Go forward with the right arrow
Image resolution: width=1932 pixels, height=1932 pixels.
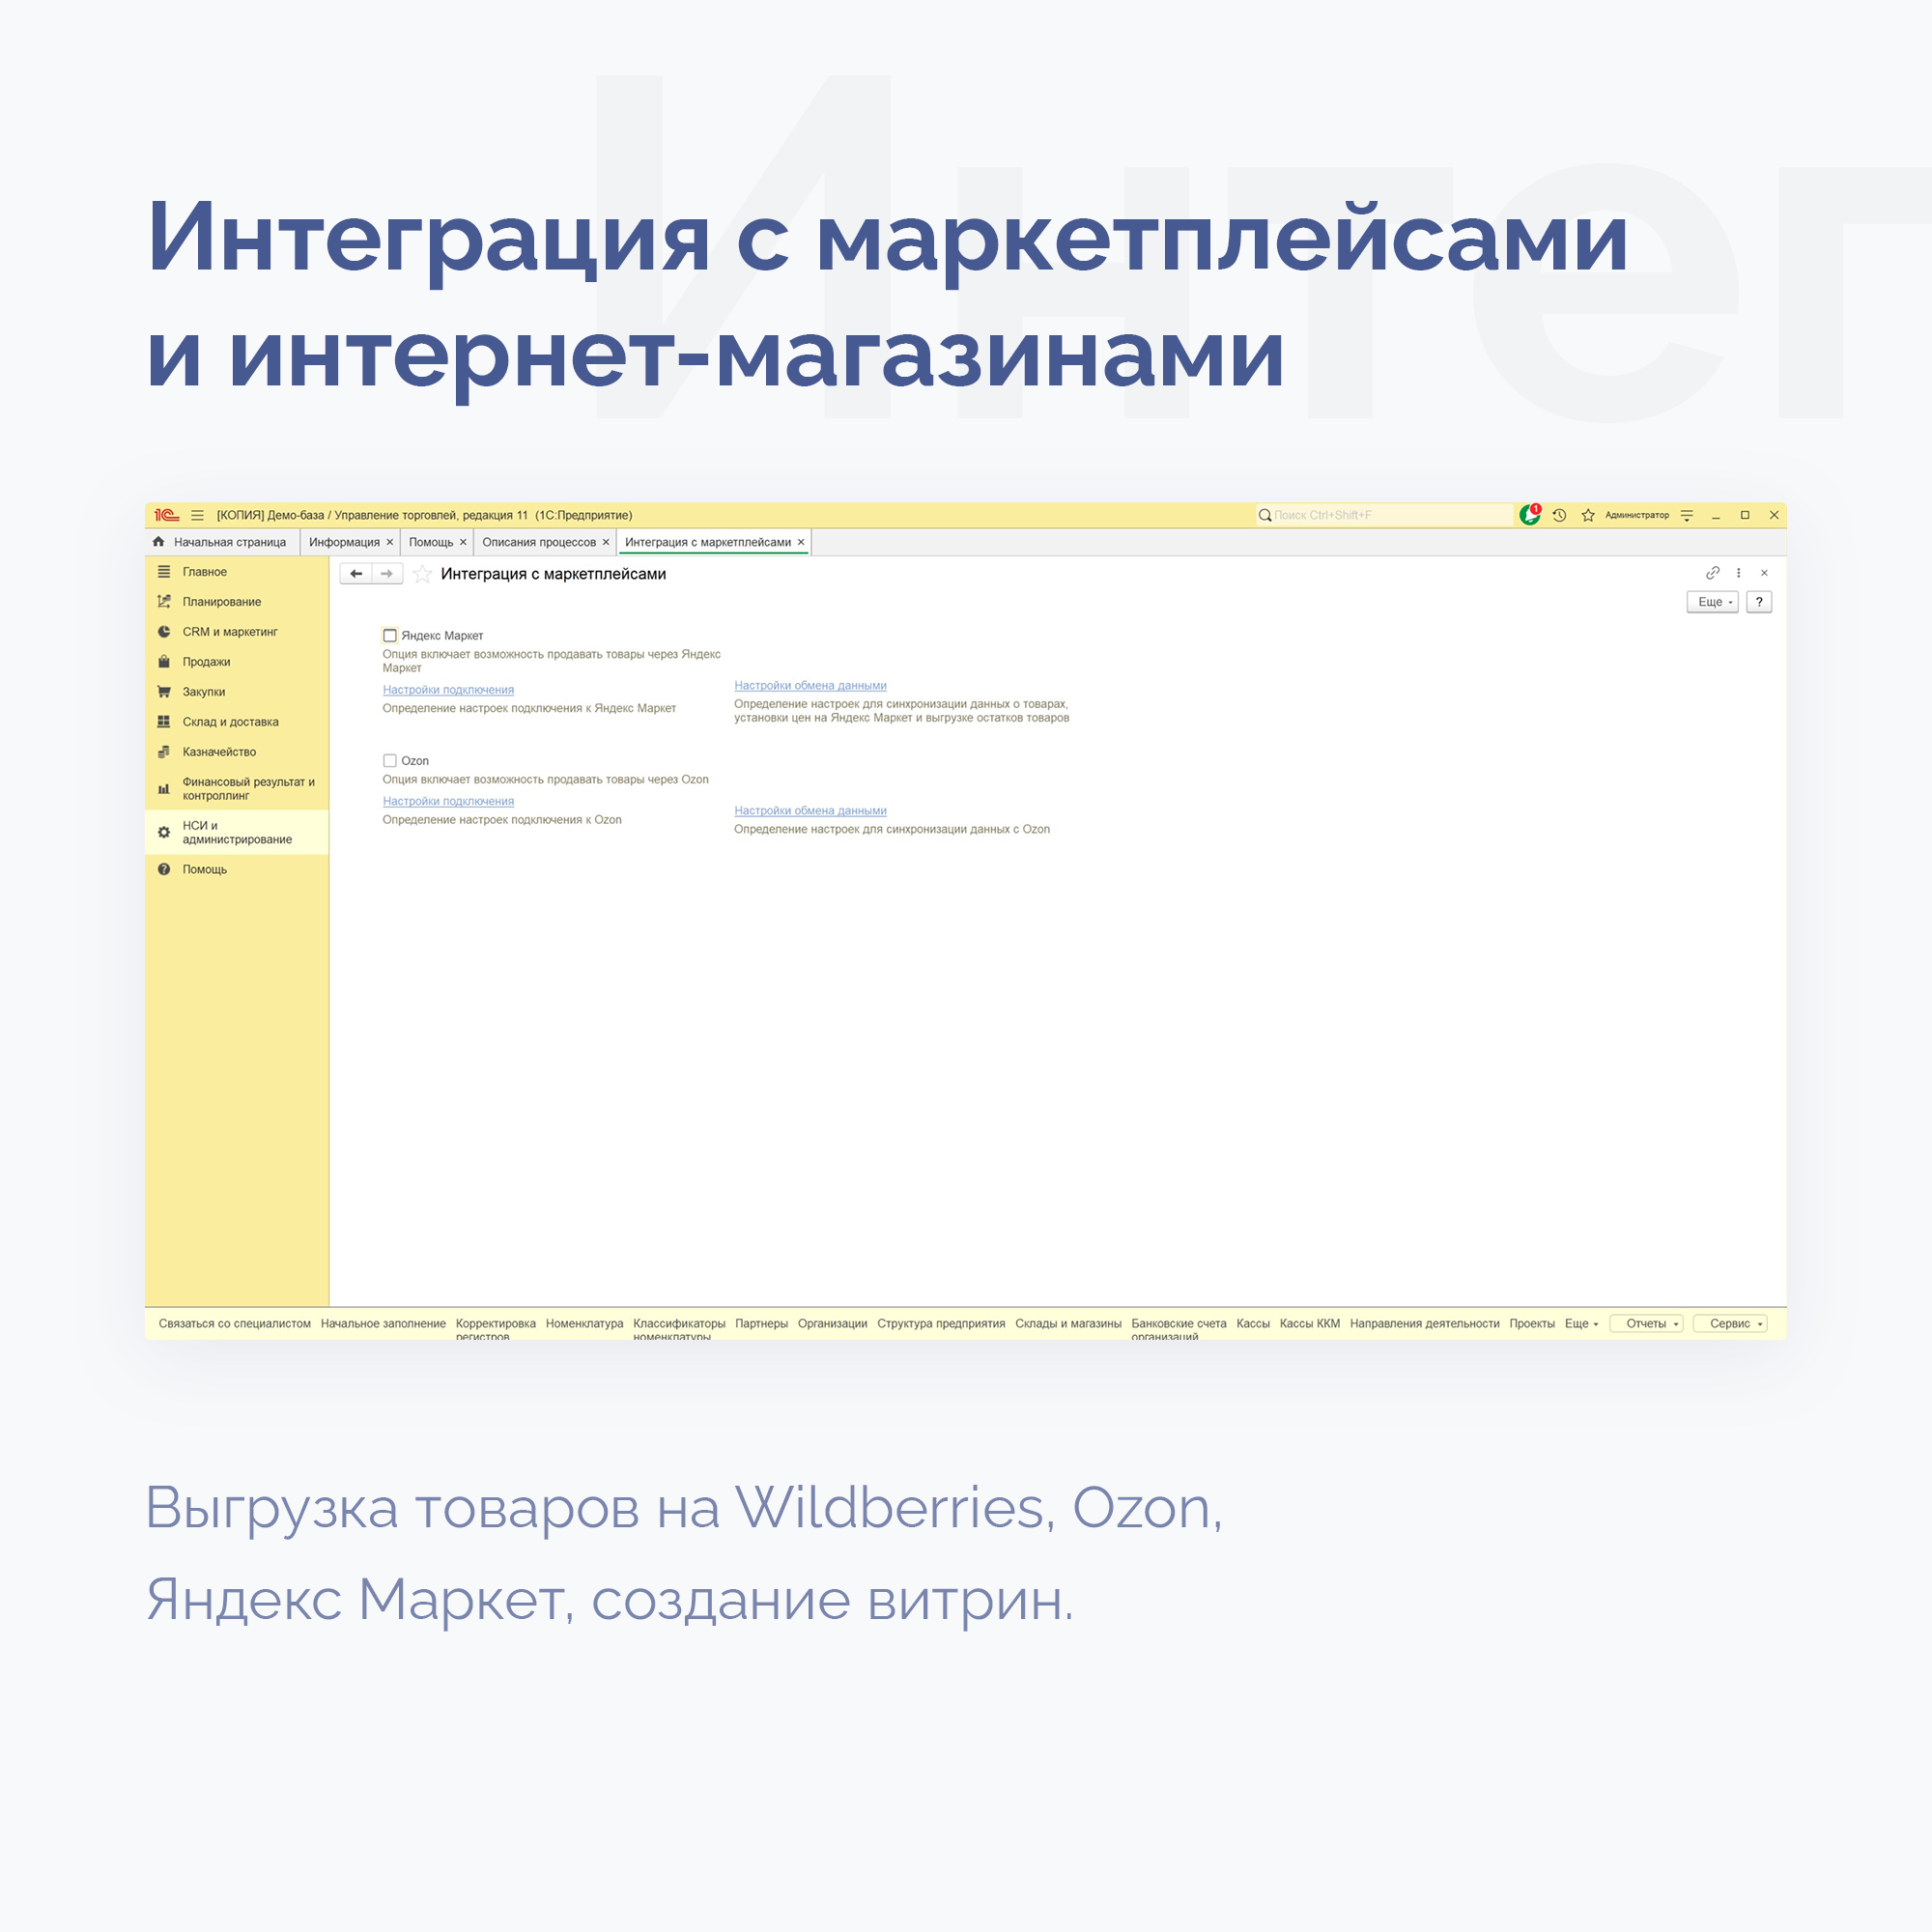(x=387, y=573)
